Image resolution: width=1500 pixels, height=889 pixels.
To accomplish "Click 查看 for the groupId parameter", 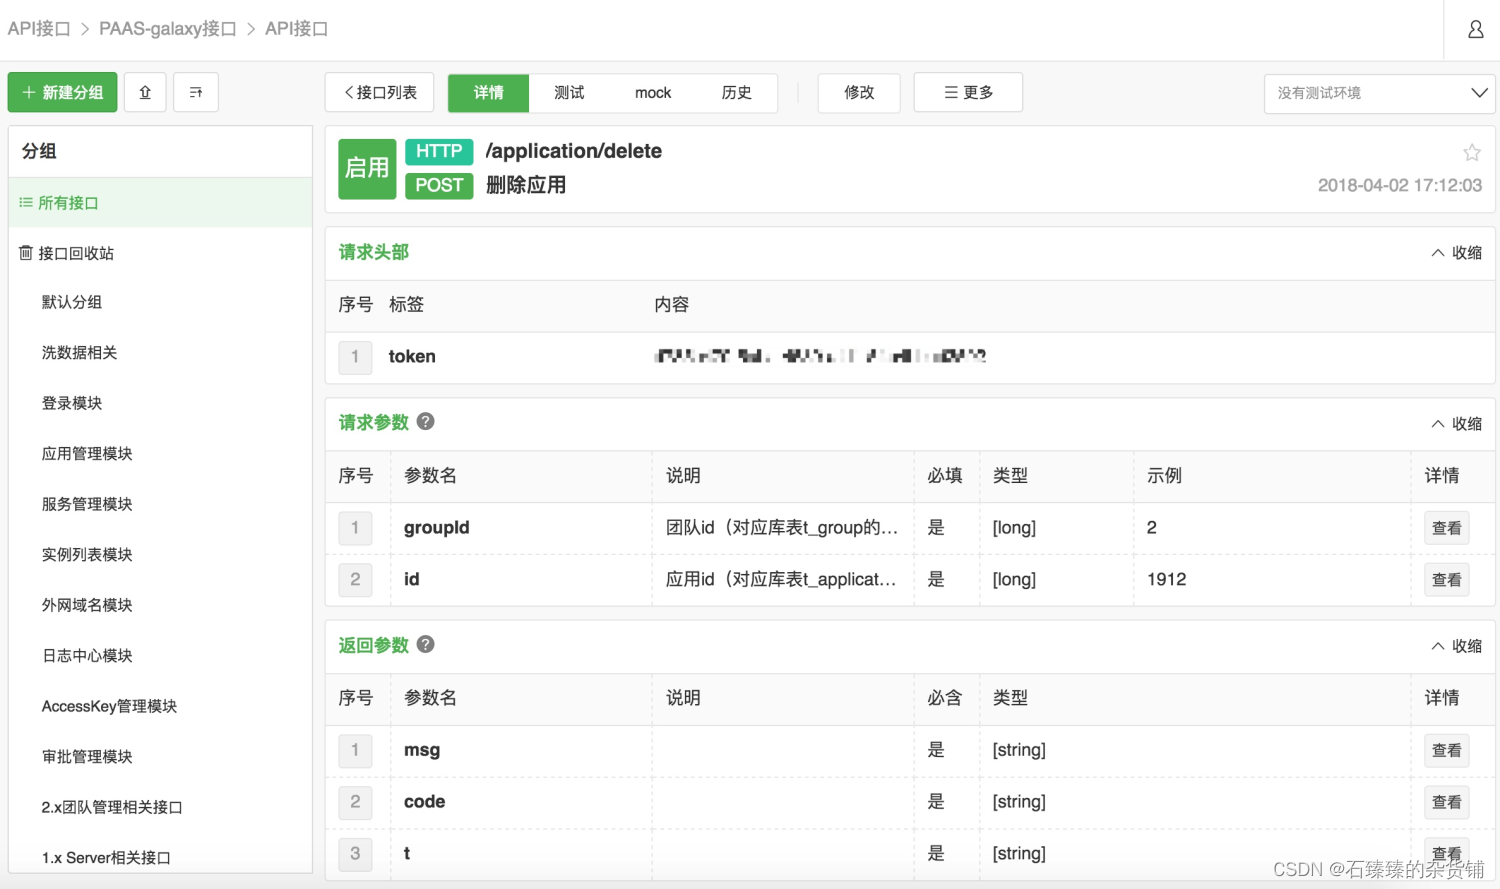I will click(x=1446, y=527).
